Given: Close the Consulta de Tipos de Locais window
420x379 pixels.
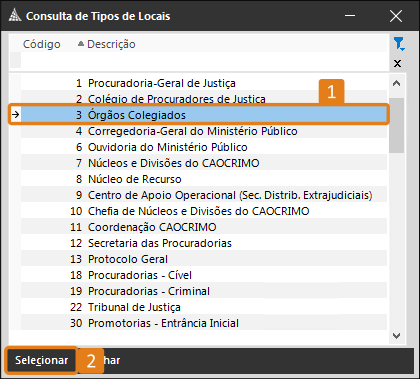Looking at the screenshot, I should [396, 16].
